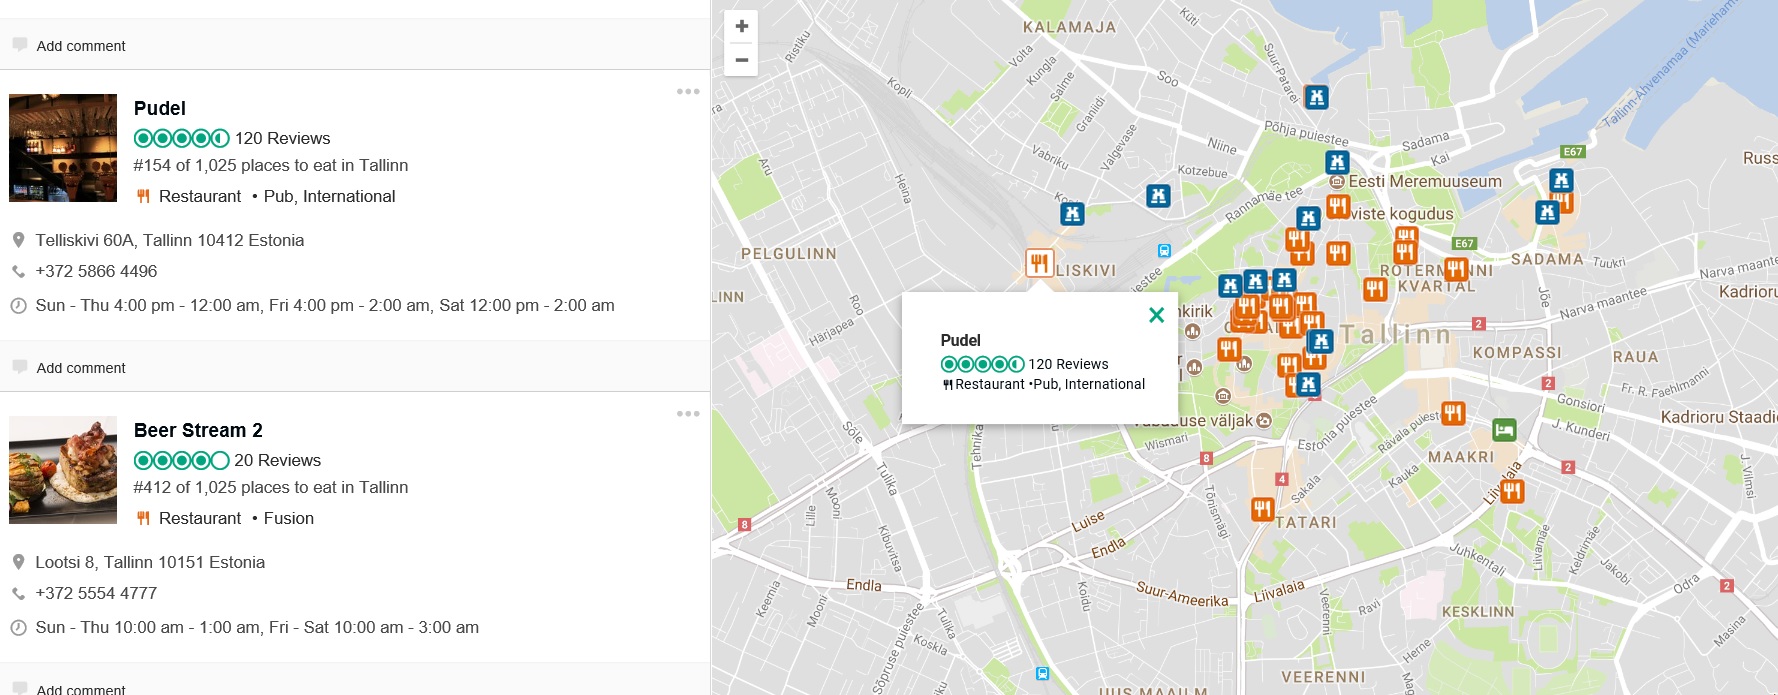Open options menu for Pudel listing

pos(688,92)
